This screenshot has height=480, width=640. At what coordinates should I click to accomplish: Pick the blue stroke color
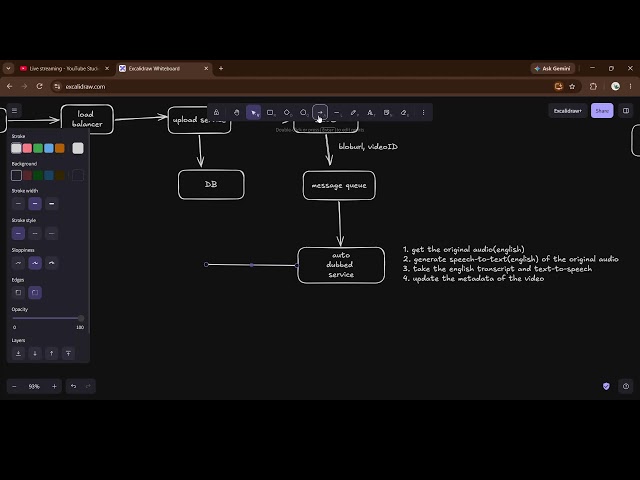(49, 148)
